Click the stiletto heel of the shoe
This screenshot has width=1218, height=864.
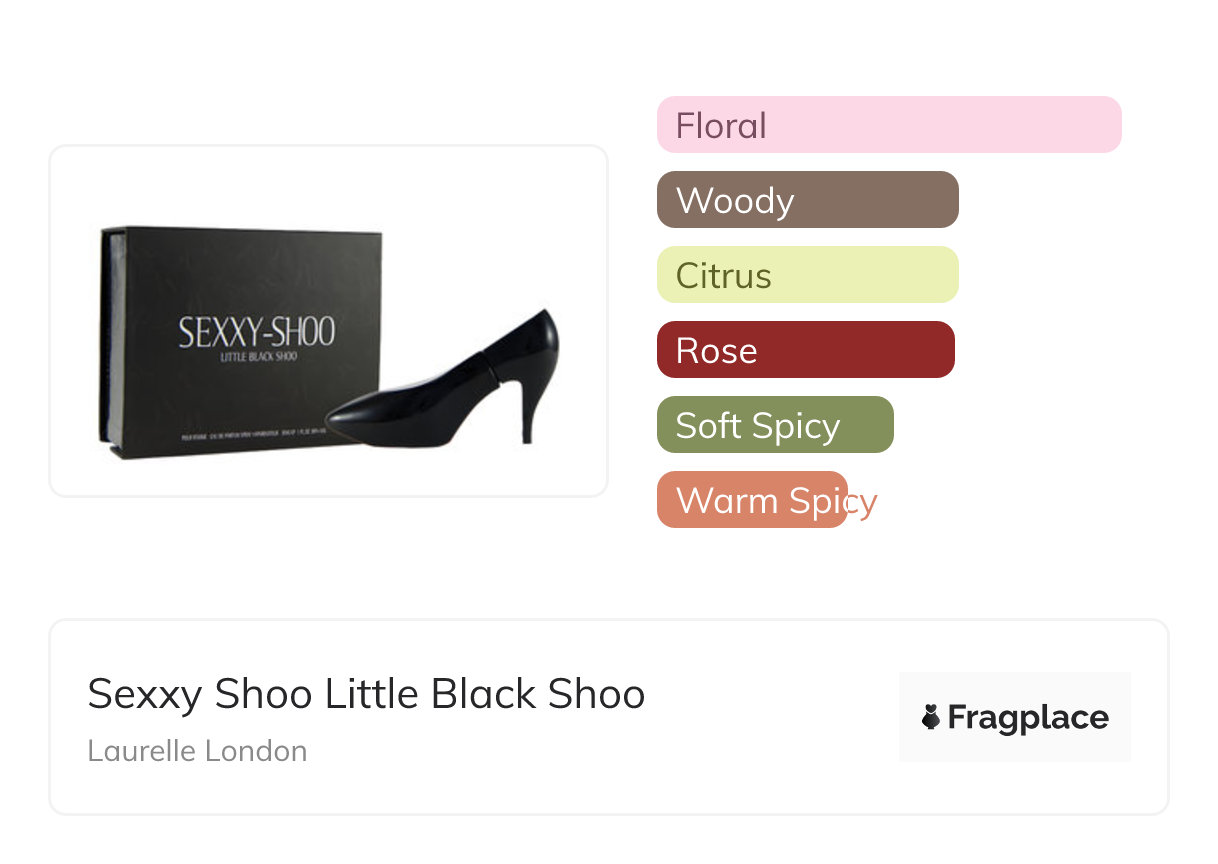point(527,415)
